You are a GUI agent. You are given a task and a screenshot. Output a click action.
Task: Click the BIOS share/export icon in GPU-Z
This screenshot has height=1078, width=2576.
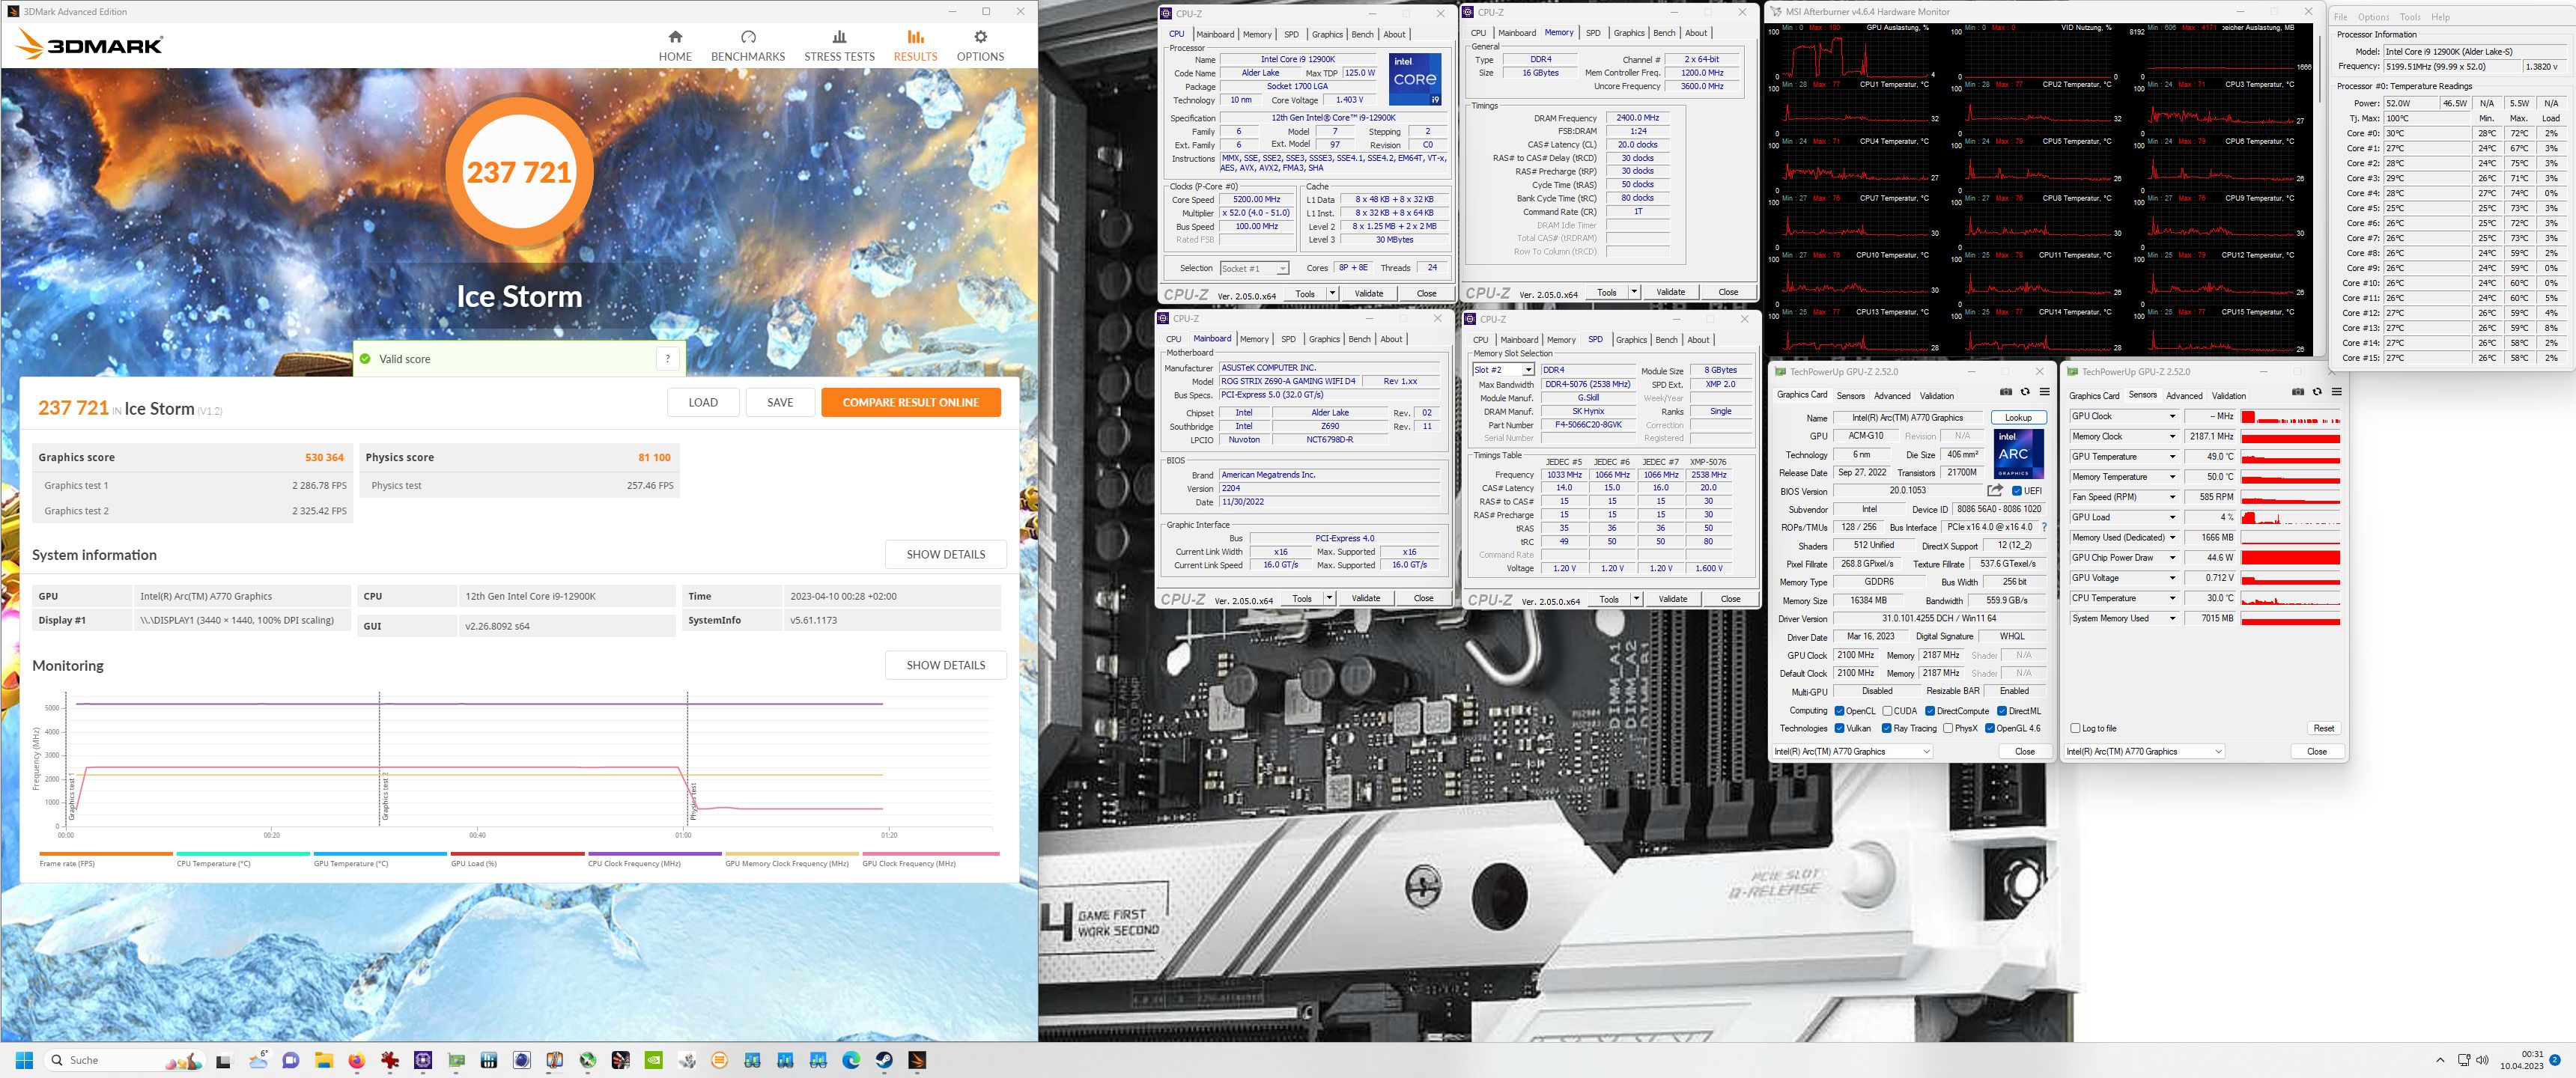[x=1995, y=490]
